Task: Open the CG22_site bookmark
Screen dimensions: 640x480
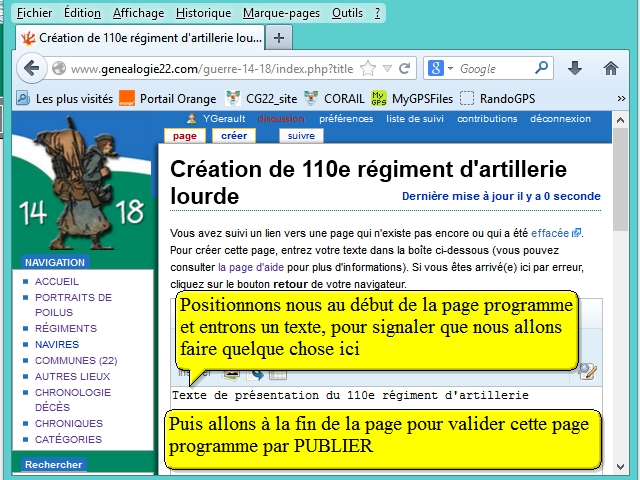Action: 261,98
